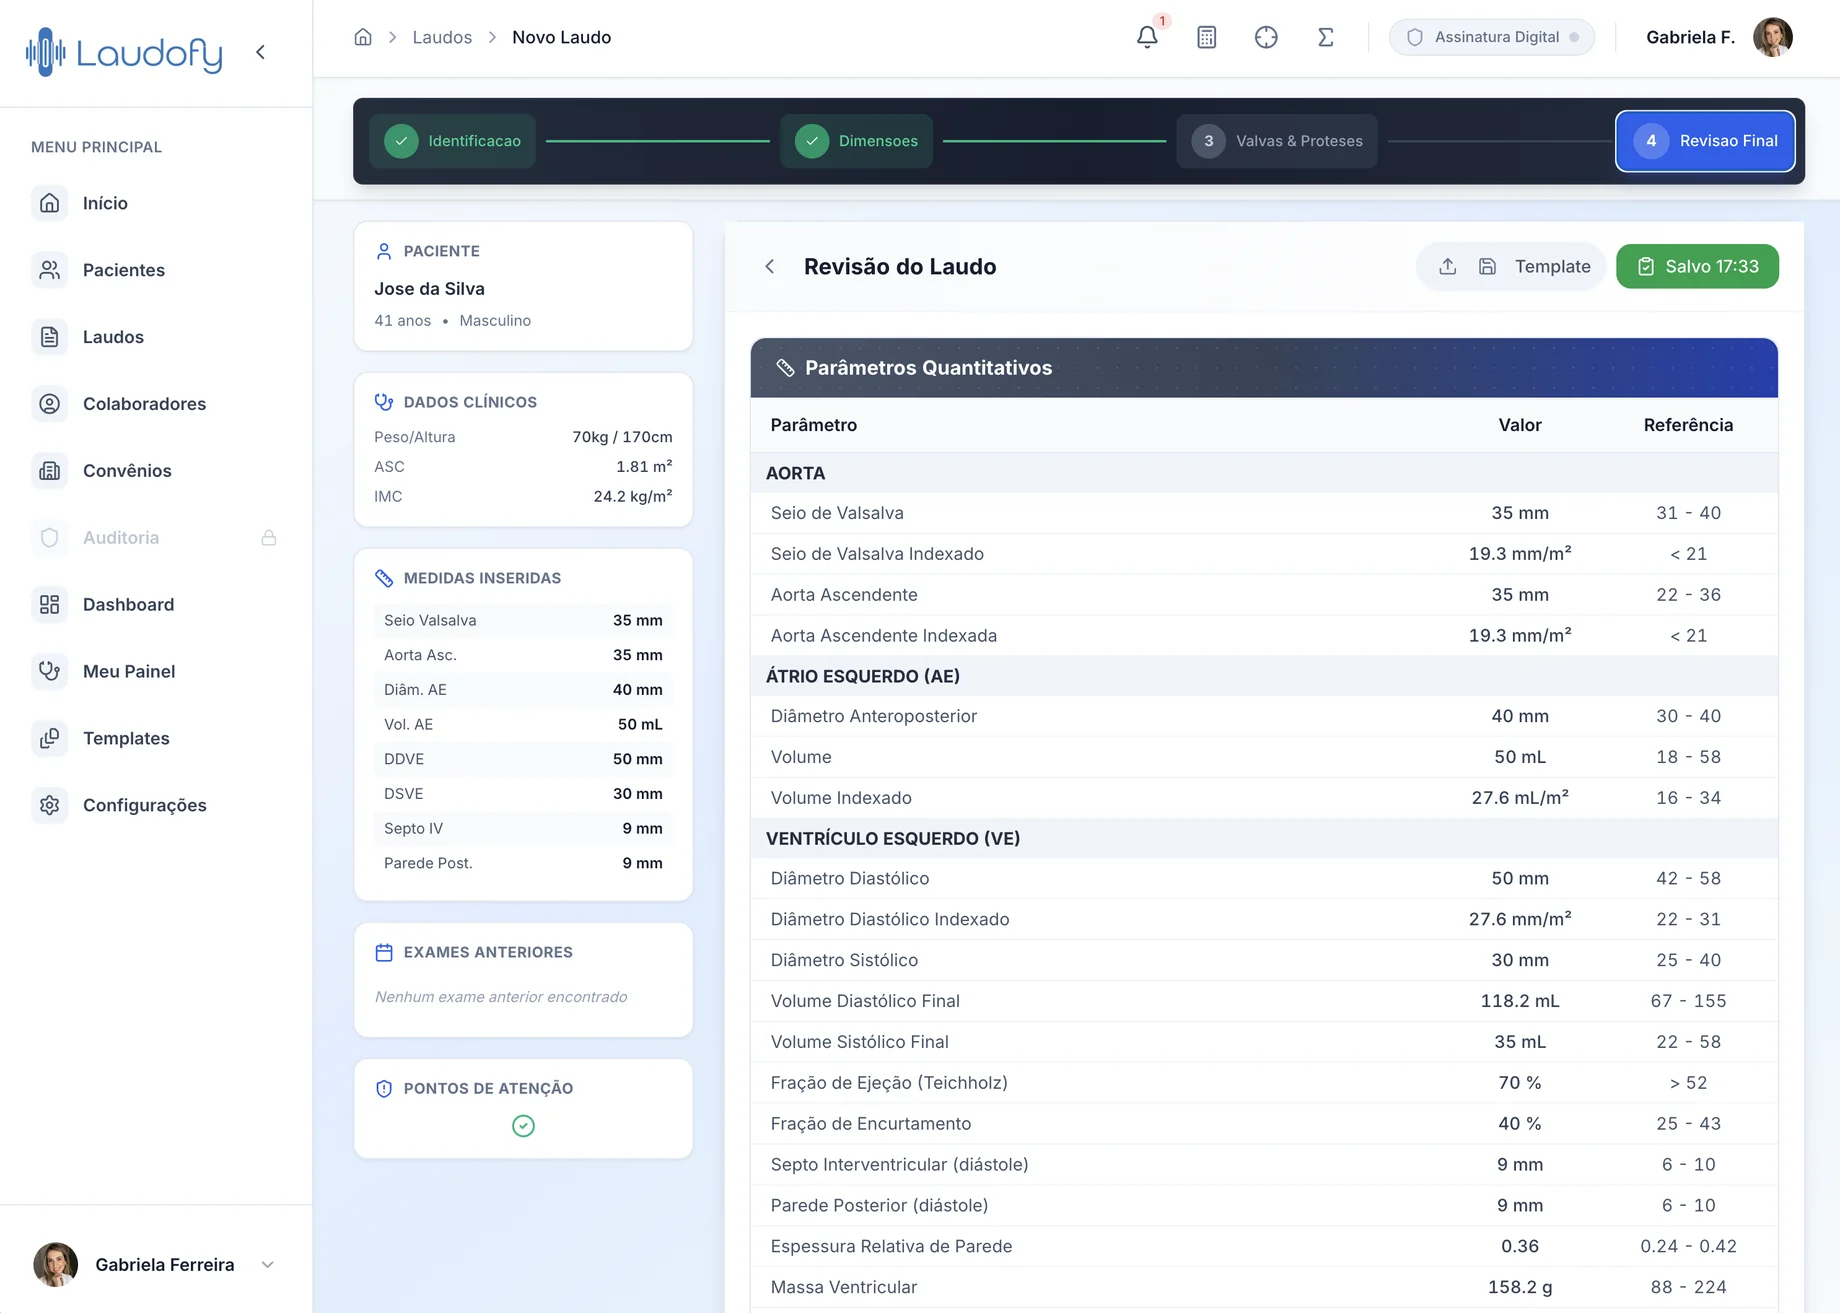The width and height of the screenshot is (1840, 1313).
Task: Click the Dados Clínicos stethoscope icon
Action: (x=384, y=402)
